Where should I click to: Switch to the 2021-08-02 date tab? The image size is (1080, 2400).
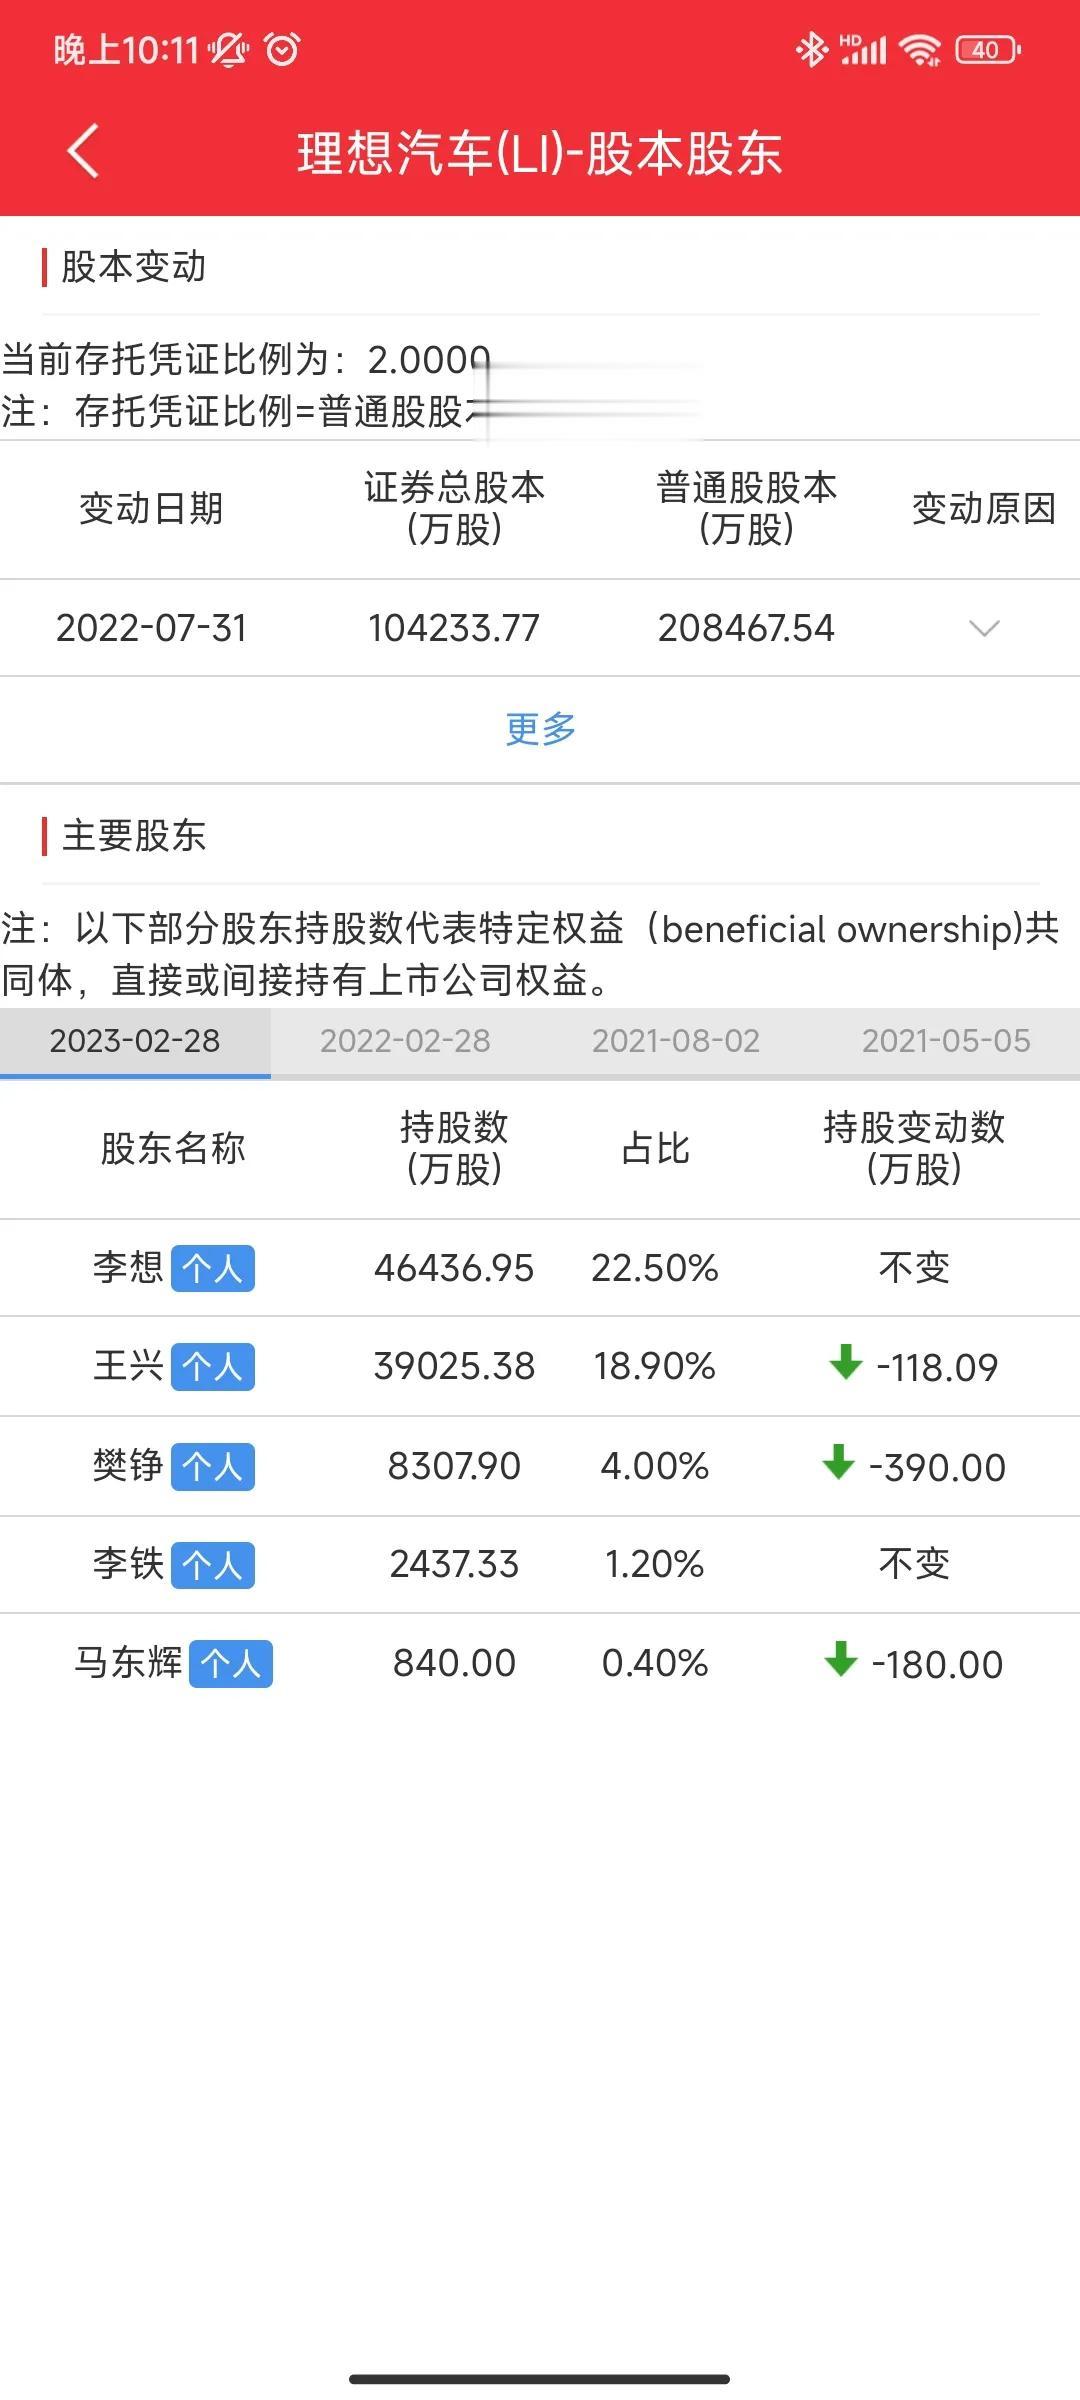click(675, 1041)
